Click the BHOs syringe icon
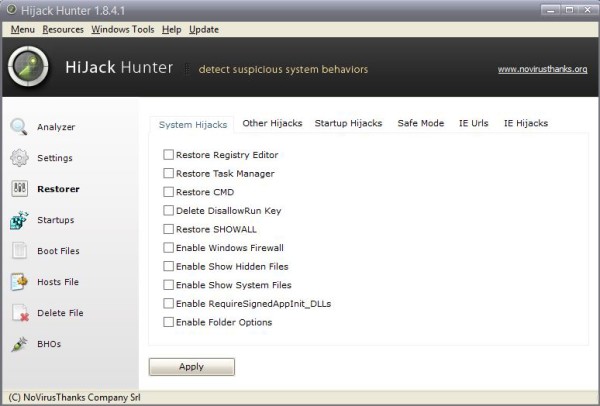The height and width of the screenshot is (406, 600). tap(19, 344)
